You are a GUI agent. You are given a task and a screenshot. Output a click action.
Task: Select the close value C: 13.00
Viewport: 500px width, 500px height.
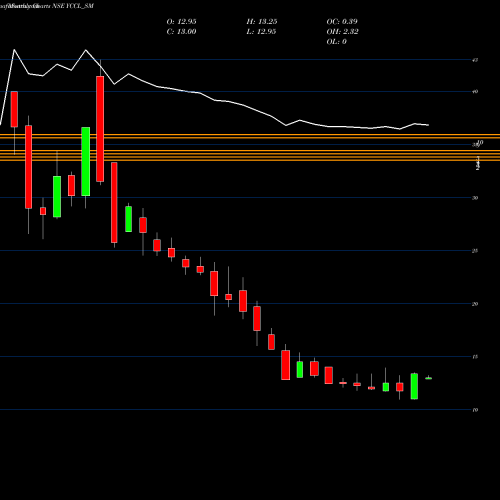(x=181, y=32)
